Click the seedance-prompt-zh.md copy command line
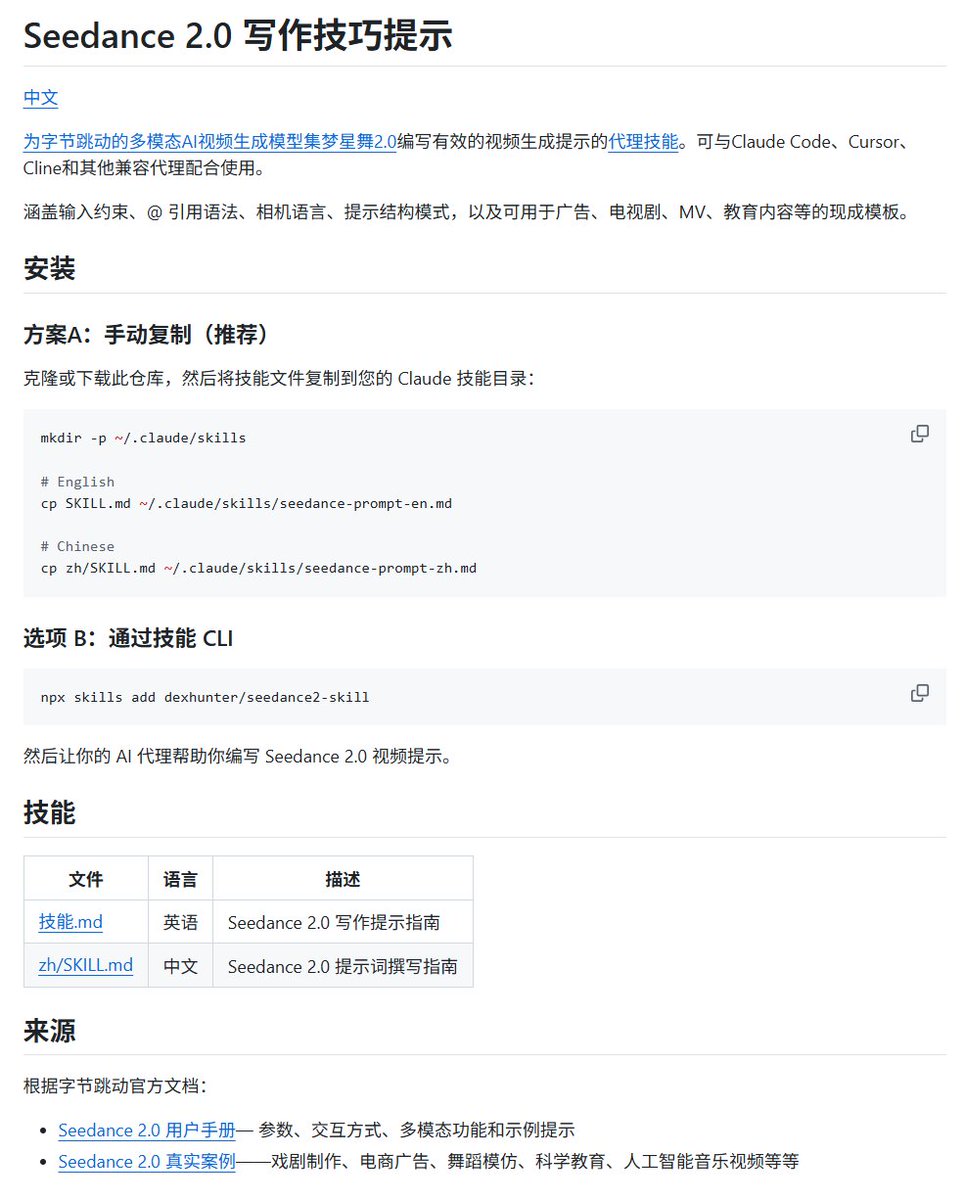The width and height of the screenshot is (965, 1200). point(258,568)
